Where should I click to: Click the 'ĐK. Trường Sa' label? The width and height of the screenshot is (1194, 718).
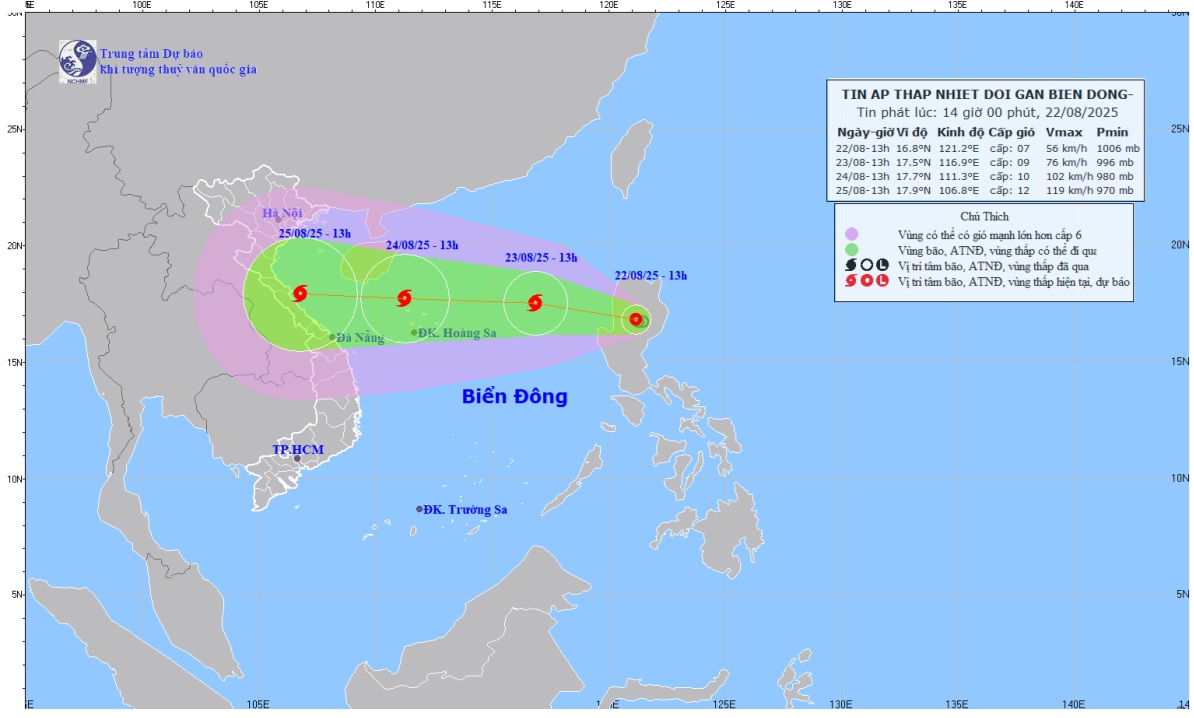(x=465, y=509)
